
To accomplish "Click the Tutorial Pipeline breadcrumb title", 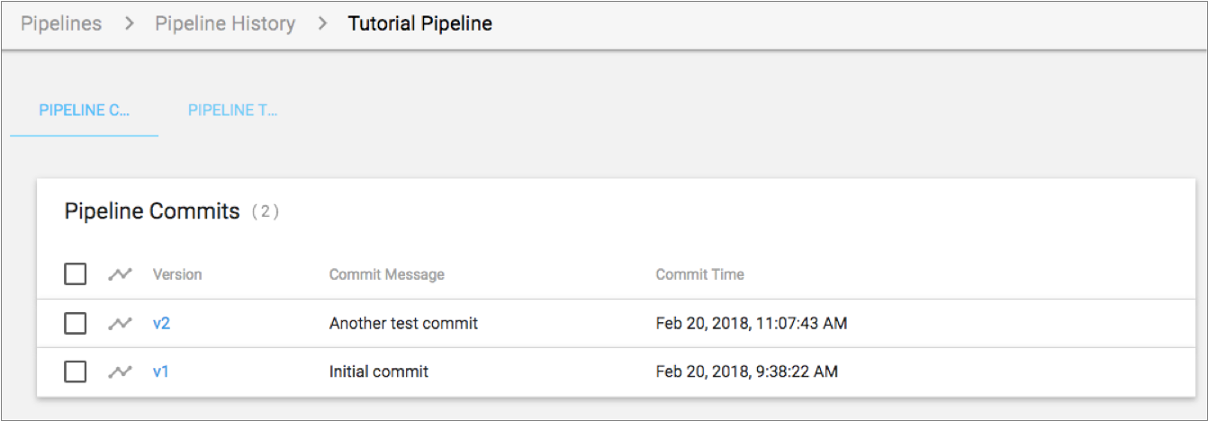I will 420,24.
